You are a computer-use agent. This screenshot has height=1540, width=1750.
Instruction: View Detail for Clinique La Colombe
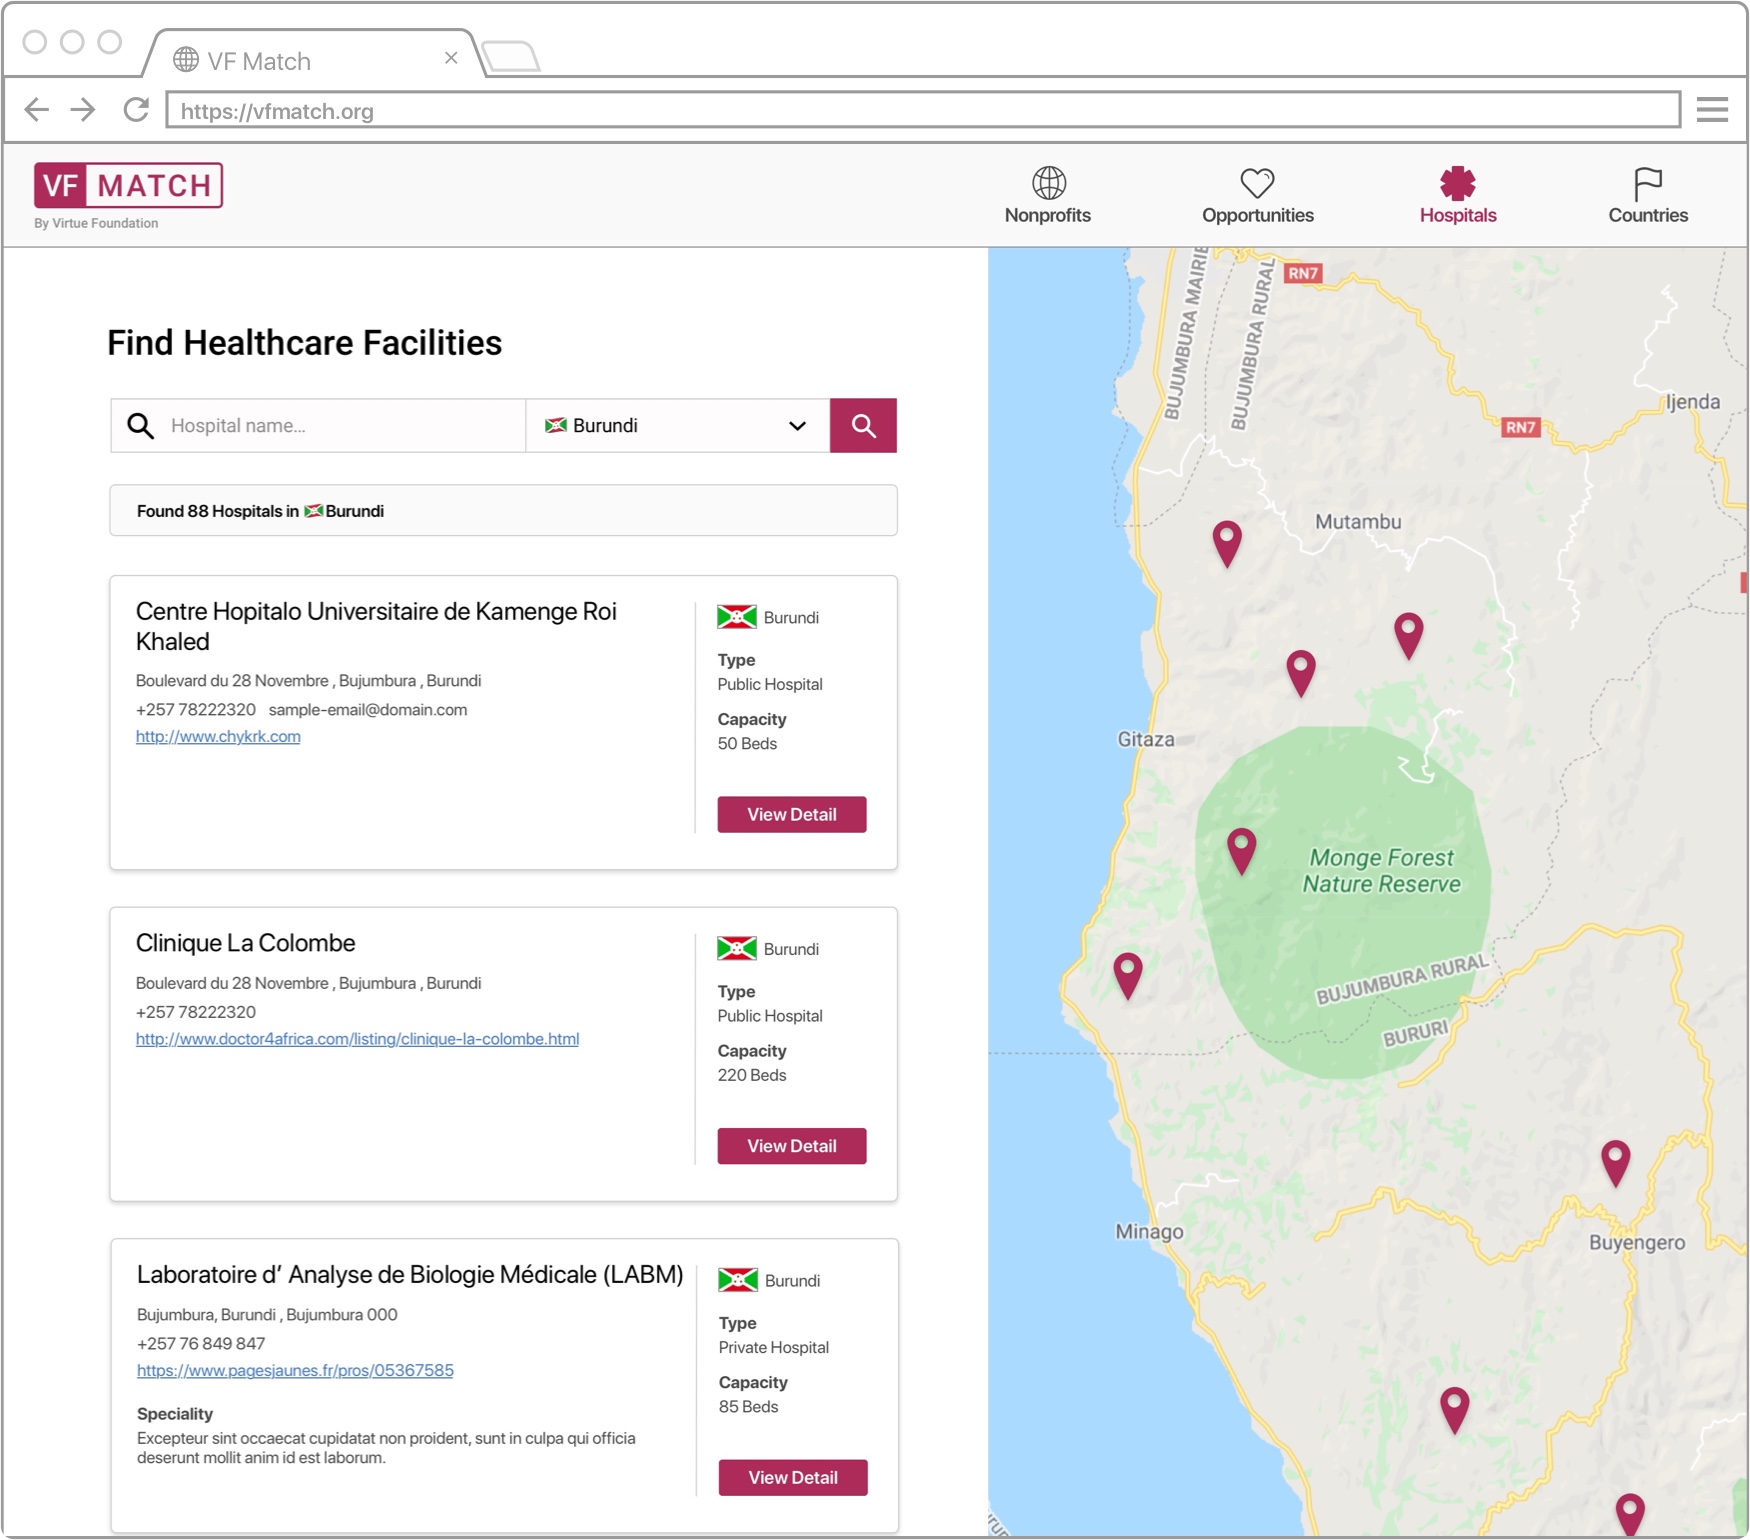[791, 1146]
